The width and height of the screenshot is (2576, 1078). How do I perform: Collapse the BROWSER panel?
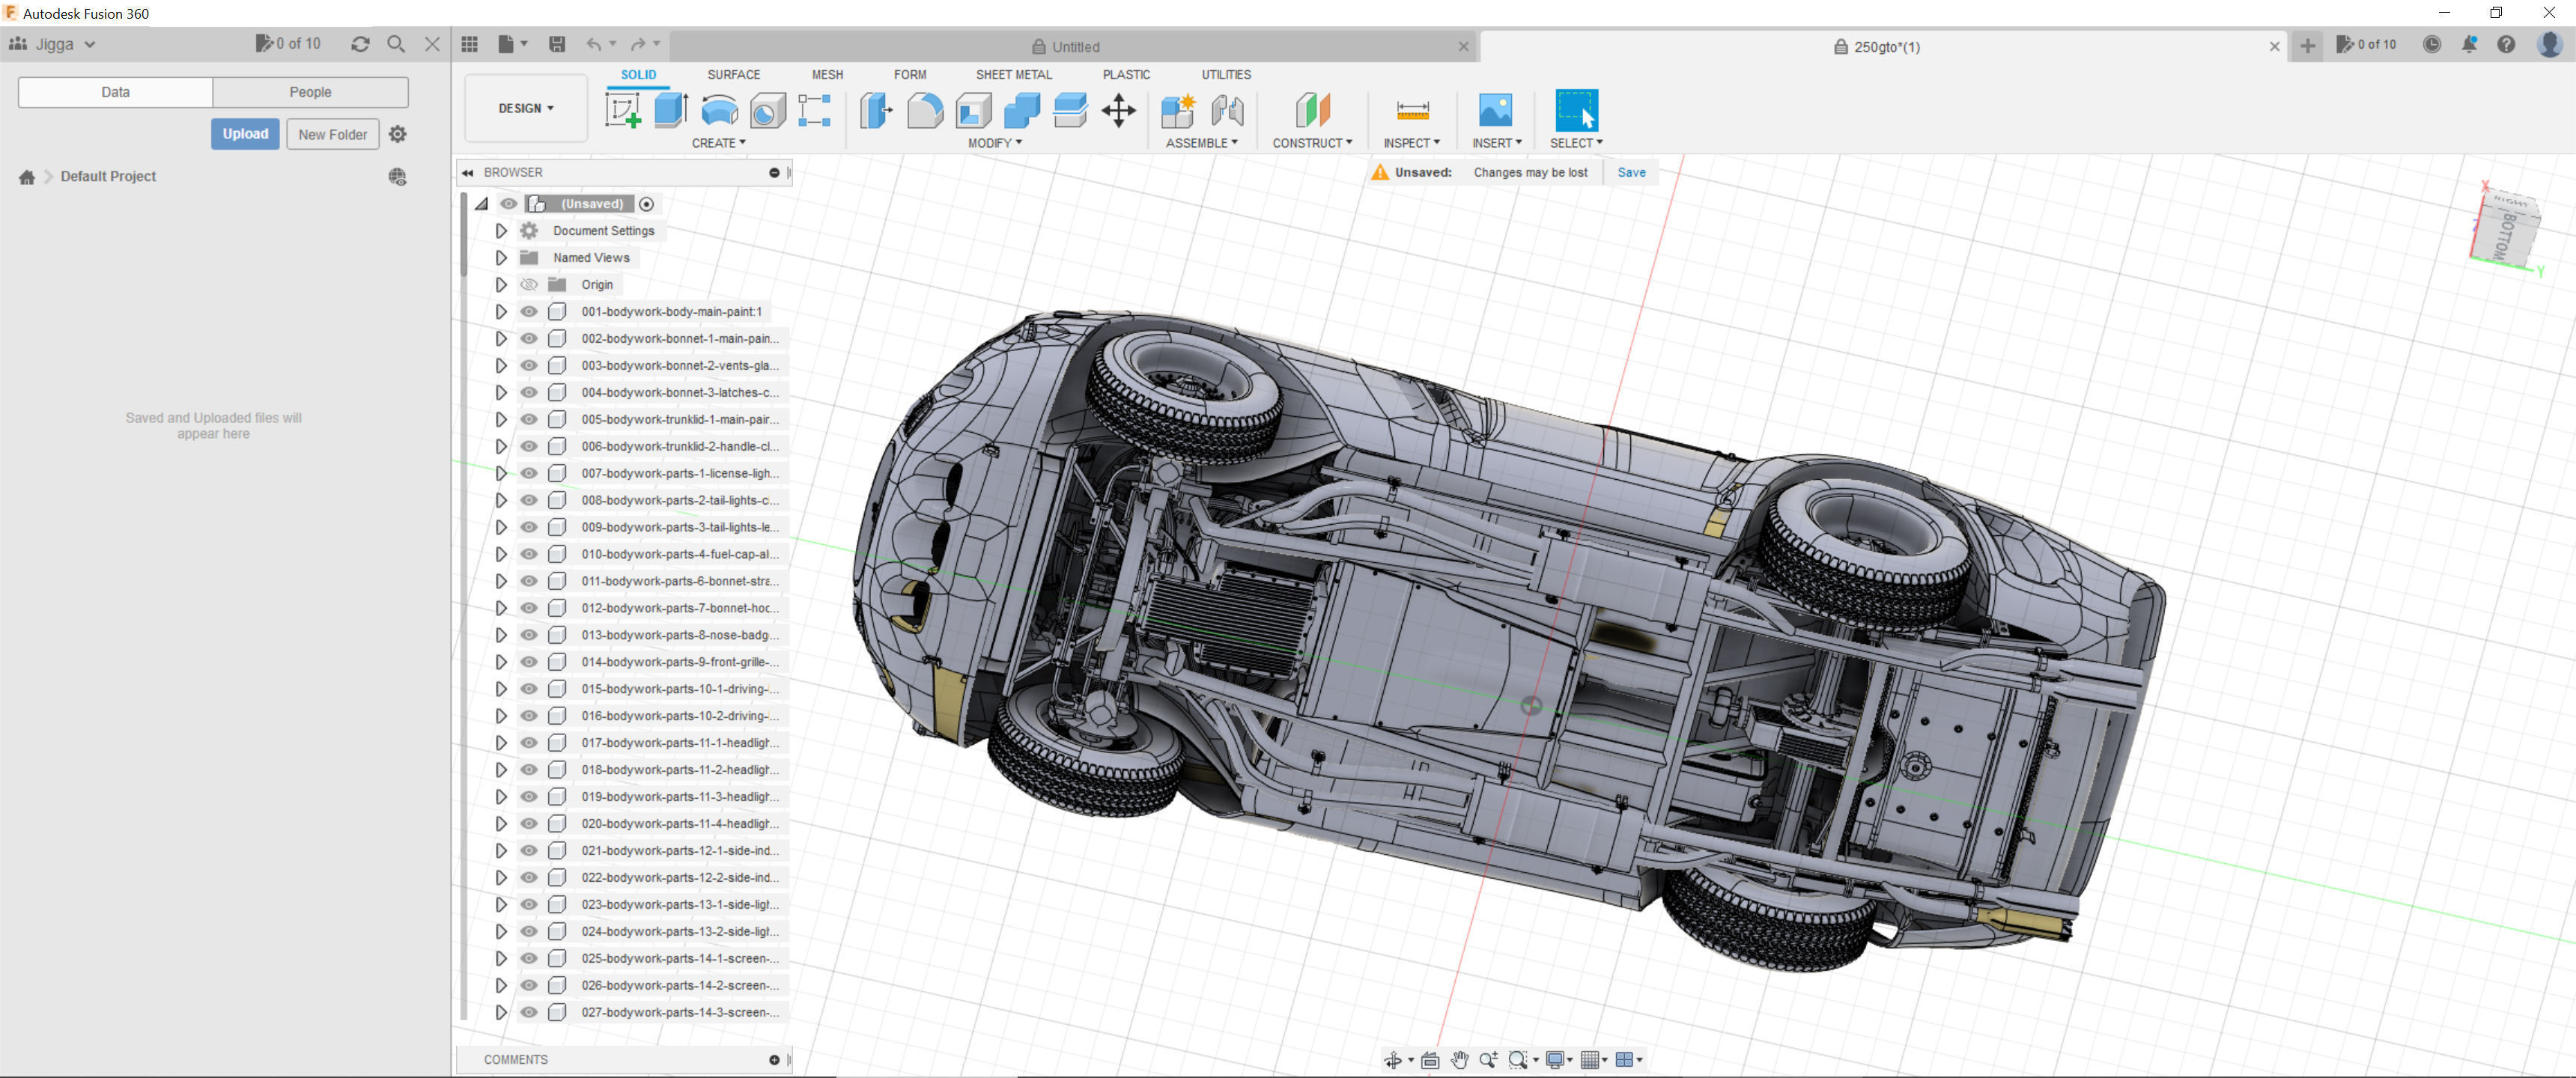[467, 173]
